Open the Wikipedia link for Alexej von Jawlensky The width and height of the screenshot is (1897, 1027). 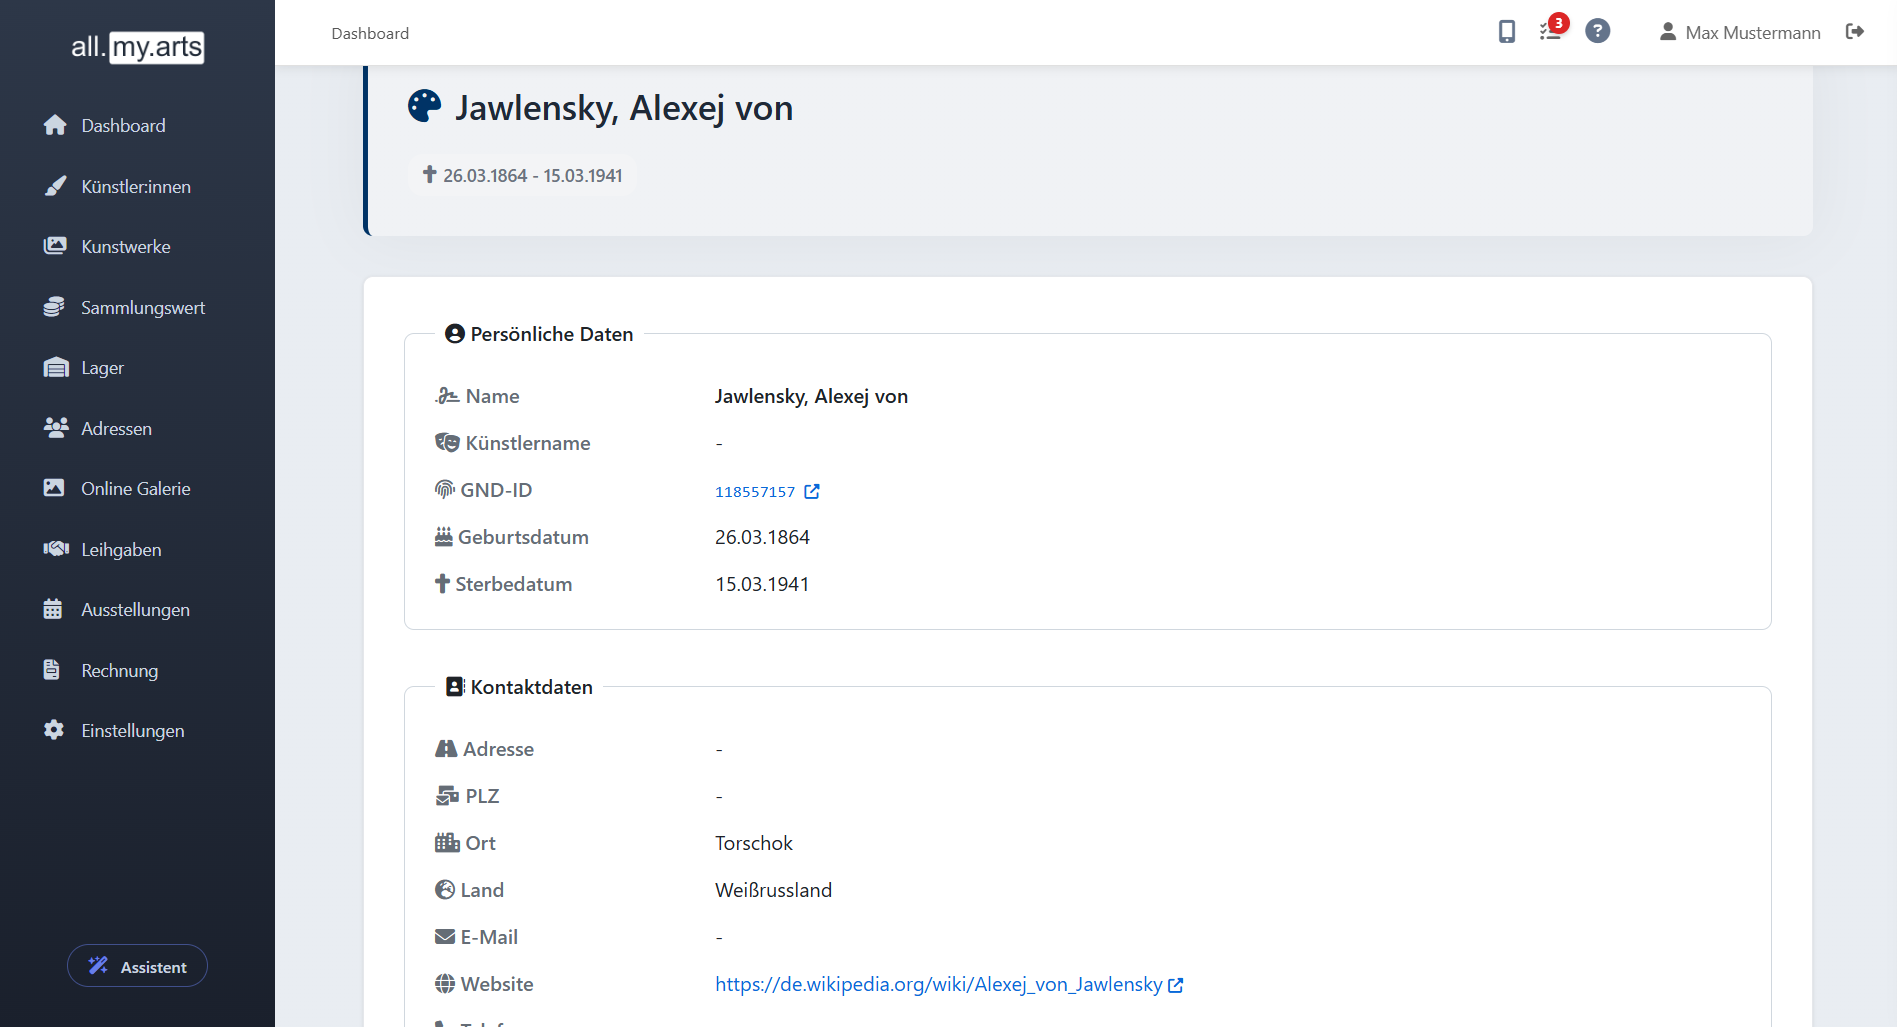(x=938, y=985)
